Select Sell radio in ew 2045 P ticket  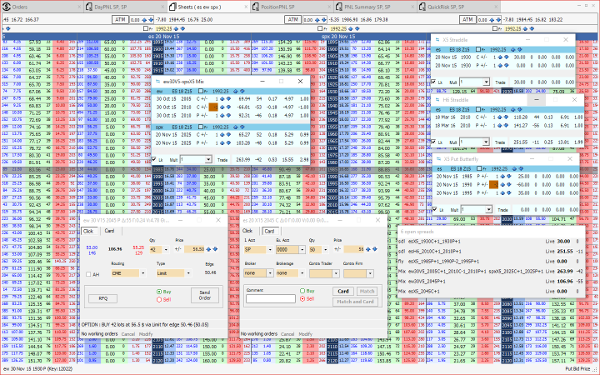pyautogui.click(x=159, y=300)
